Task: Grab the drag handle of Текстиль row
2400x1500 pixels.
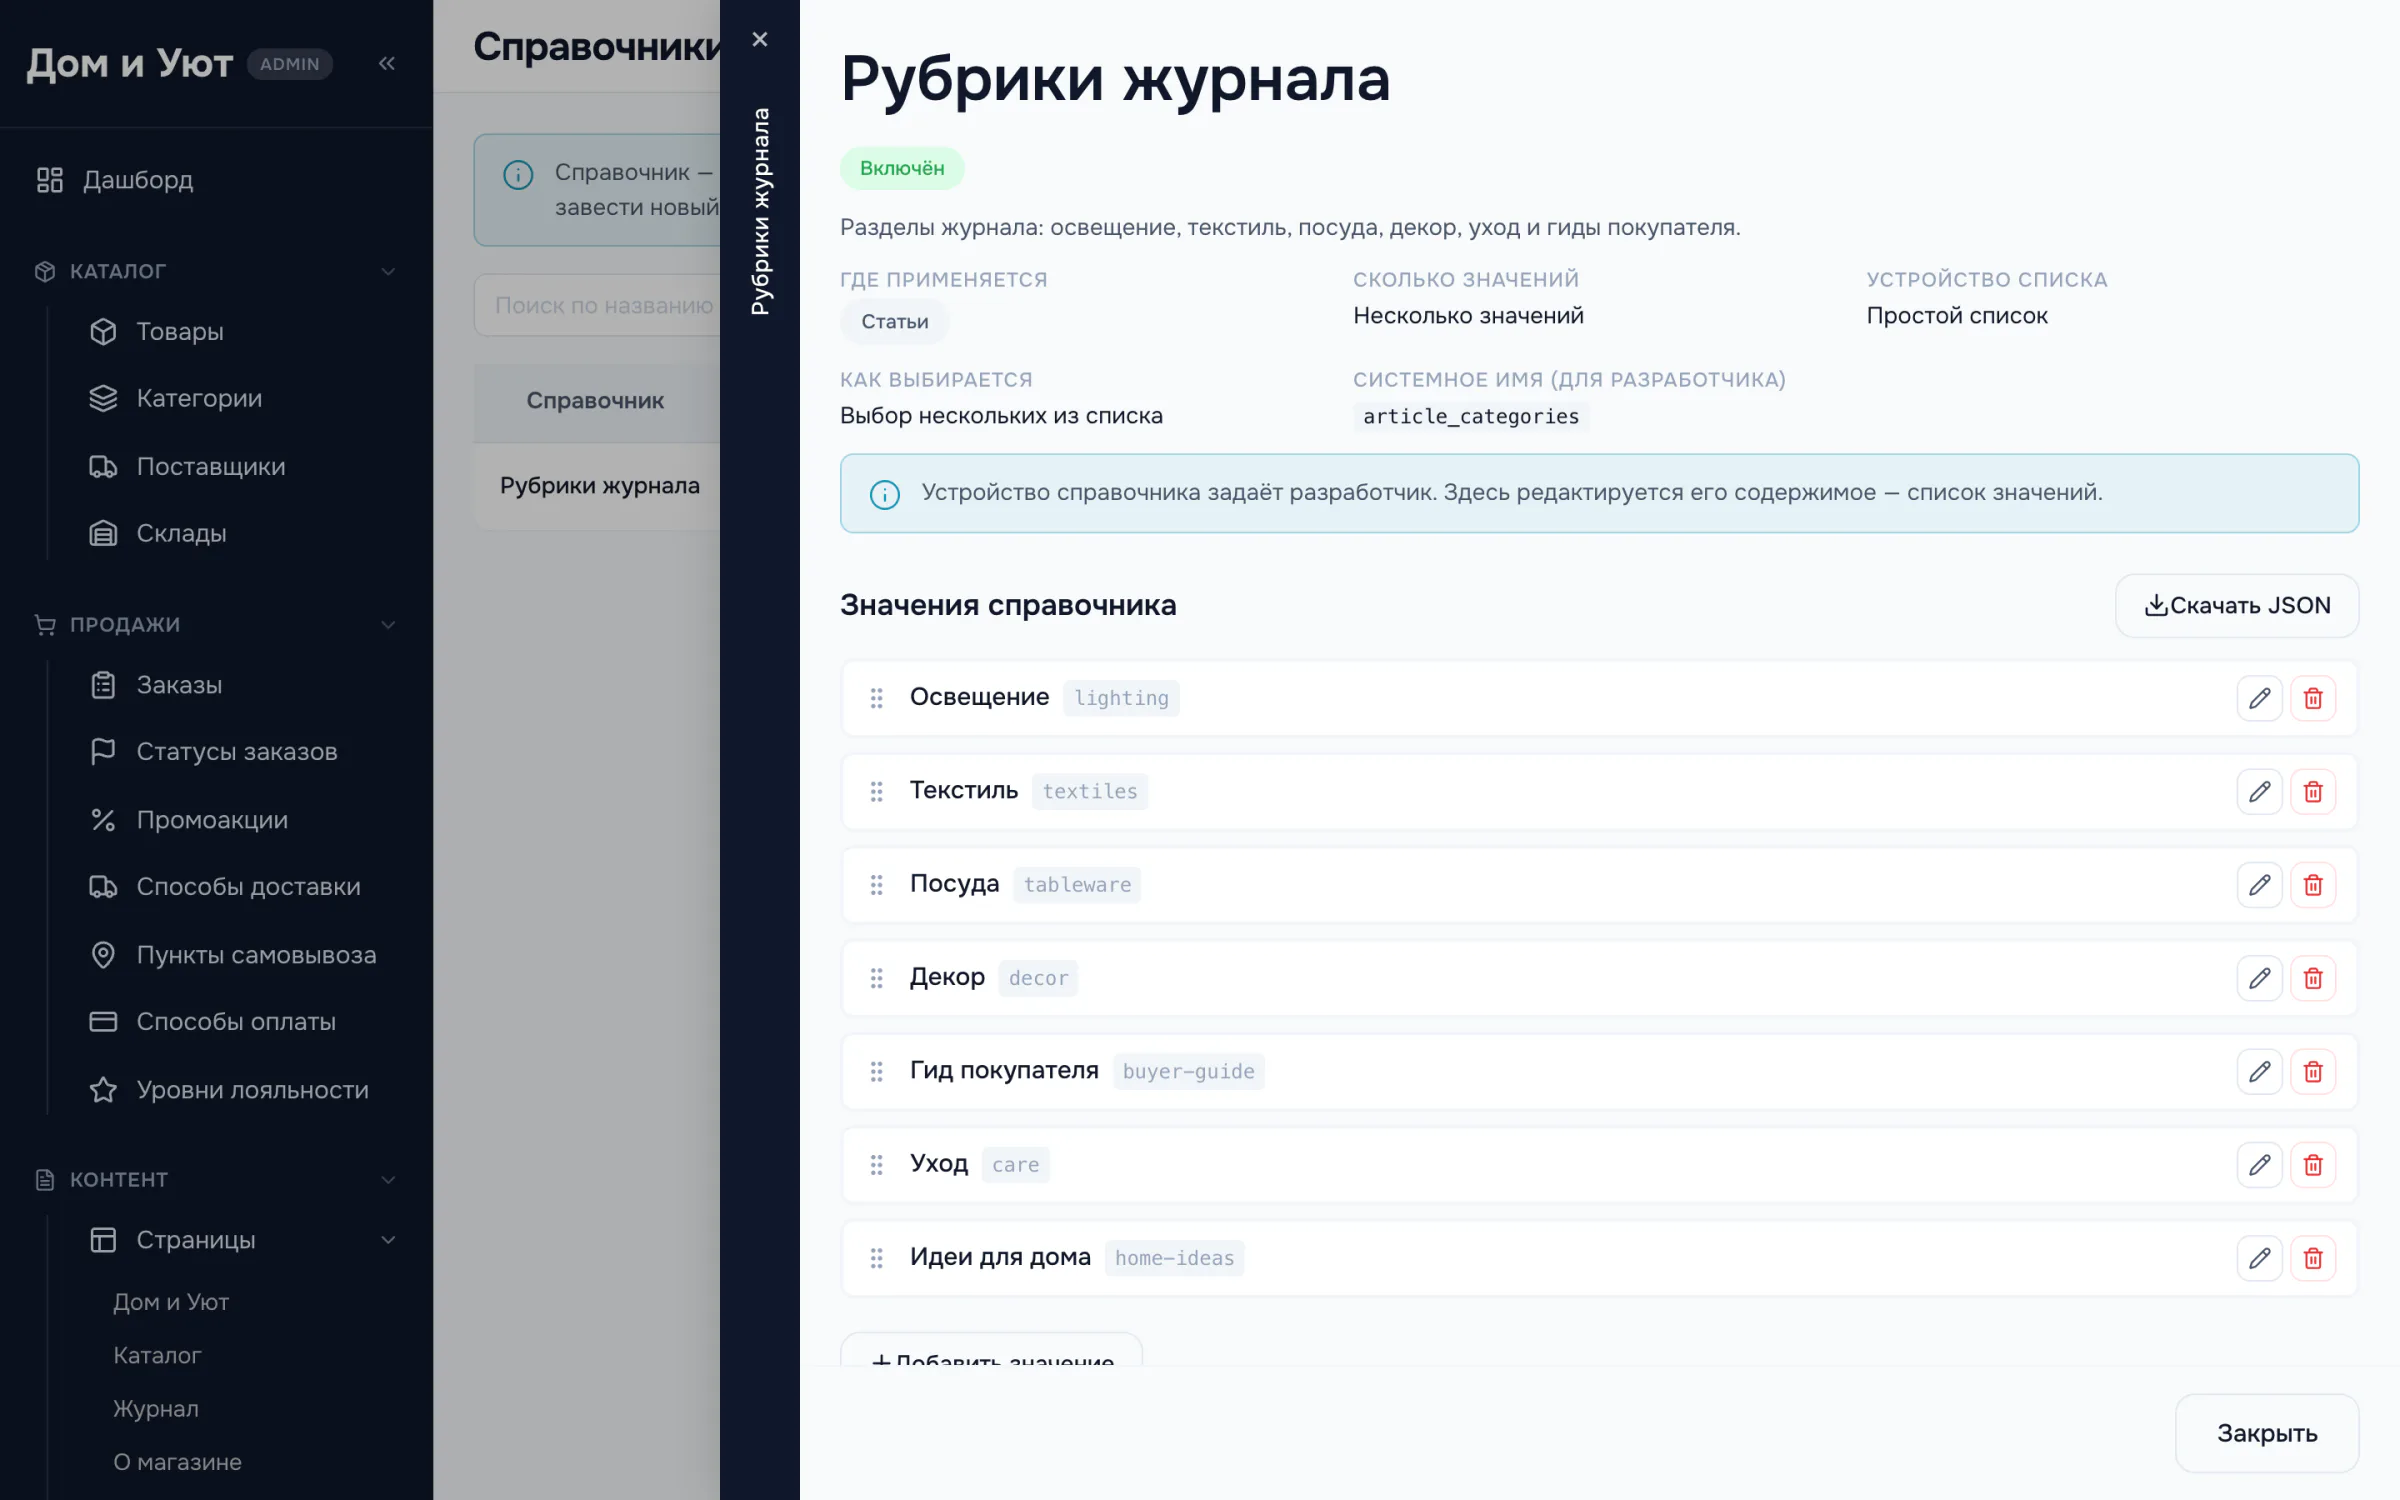Action: point(876,792)
